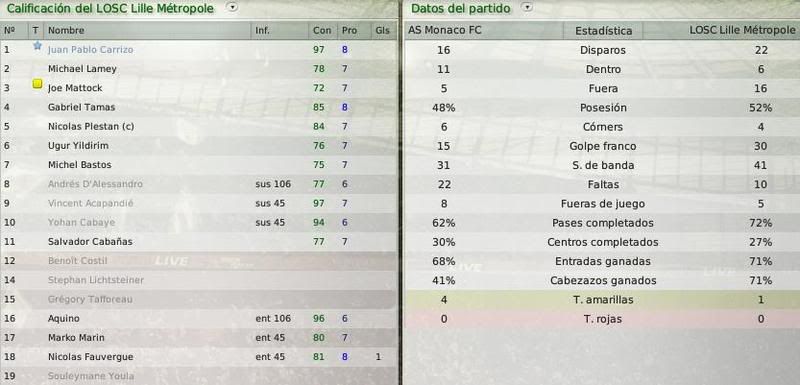Click the AS Monaco FC team header
800x385 pixels.
click(x=444, y=31)
